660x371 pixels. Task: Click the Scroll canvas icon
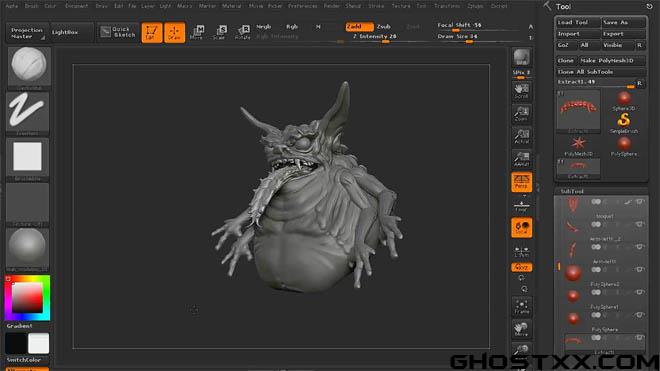tap(521, 91)
